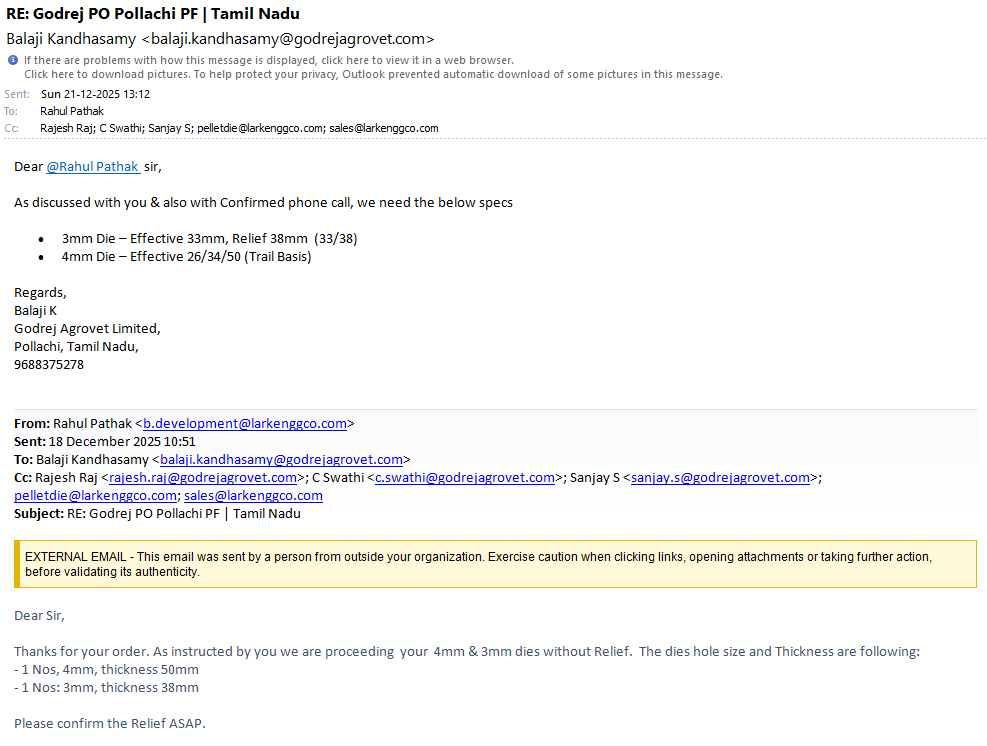Click balaji.kandhasamy@godrejagrovet.com link in quoted To line
The image size is (987, 746).
[x=281, y=460]
